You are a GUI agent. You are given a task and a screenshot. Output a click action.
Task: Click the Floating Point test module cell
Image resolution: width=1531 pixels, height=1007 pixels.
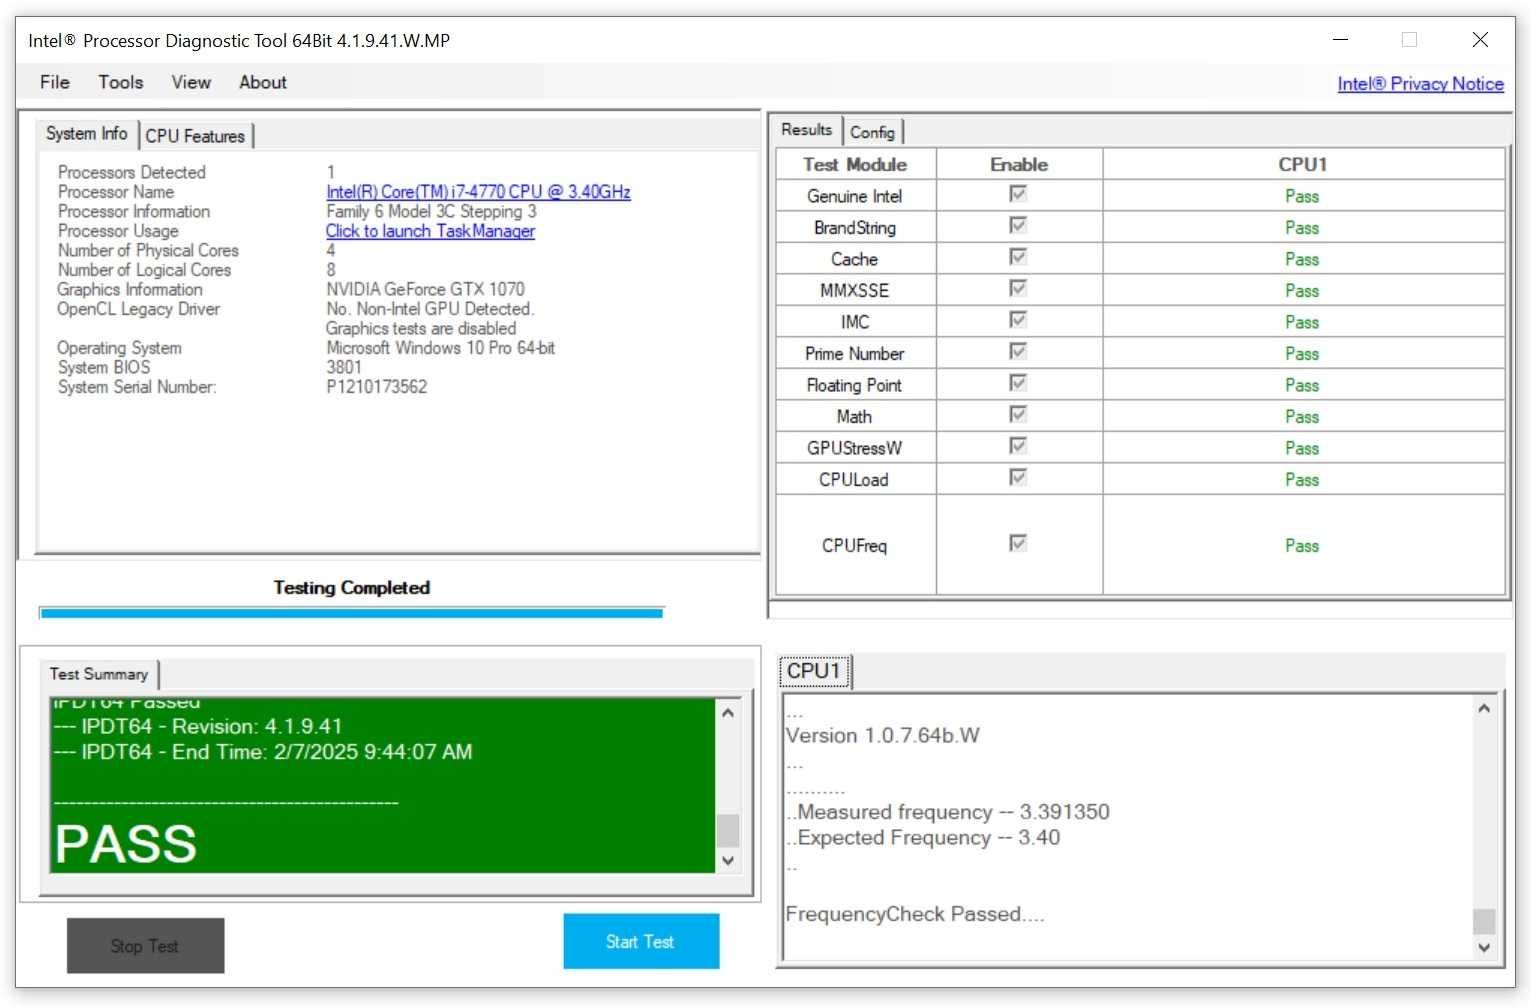(x=855, y=385)
